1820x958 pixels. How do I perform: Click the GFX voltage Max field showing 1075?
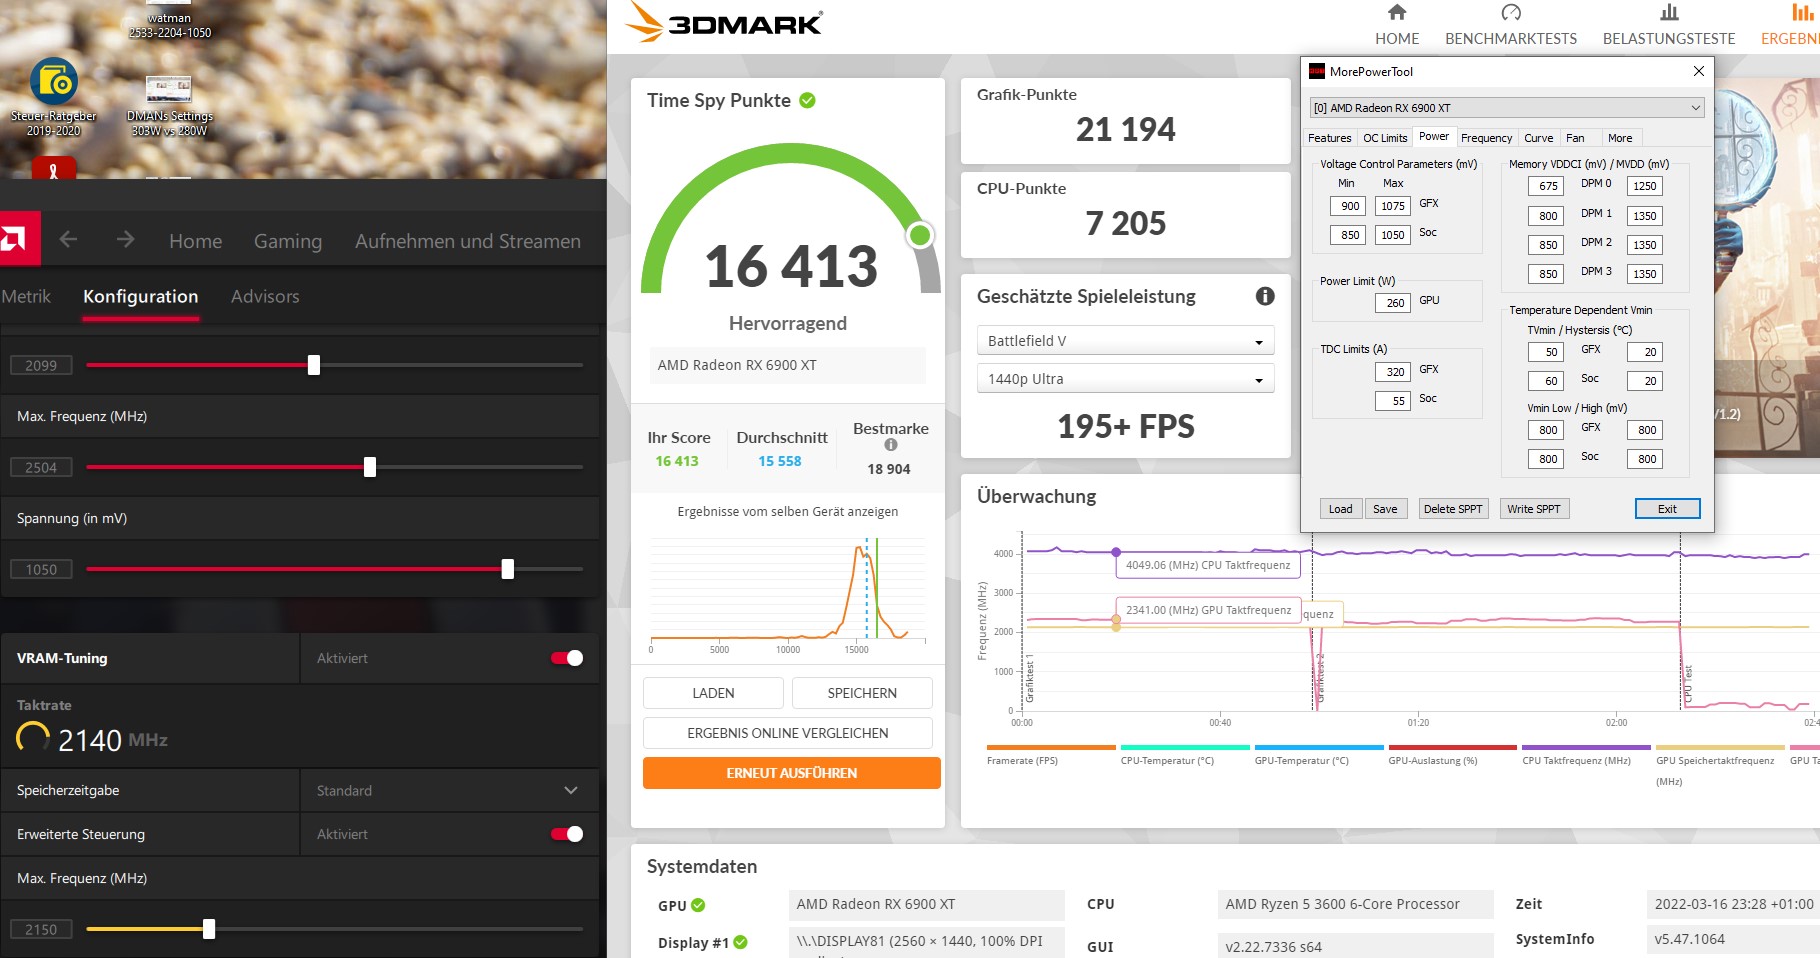click(1393, 206)
